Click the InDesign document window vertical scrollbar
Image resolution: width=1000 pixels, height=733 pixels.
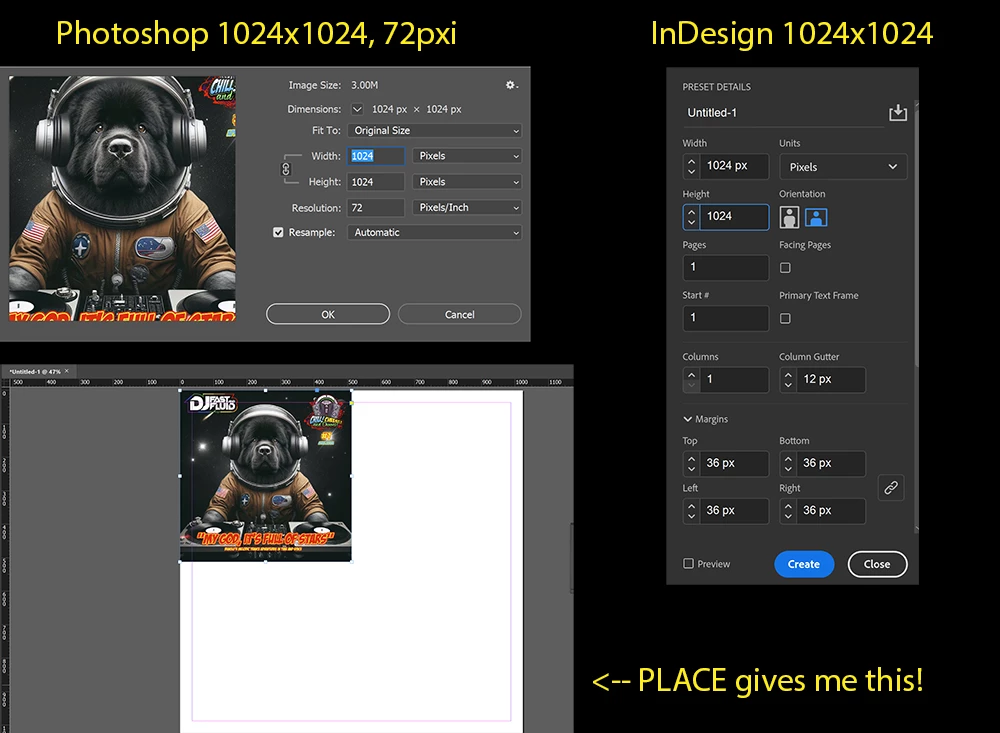click(x=571, y=558)
